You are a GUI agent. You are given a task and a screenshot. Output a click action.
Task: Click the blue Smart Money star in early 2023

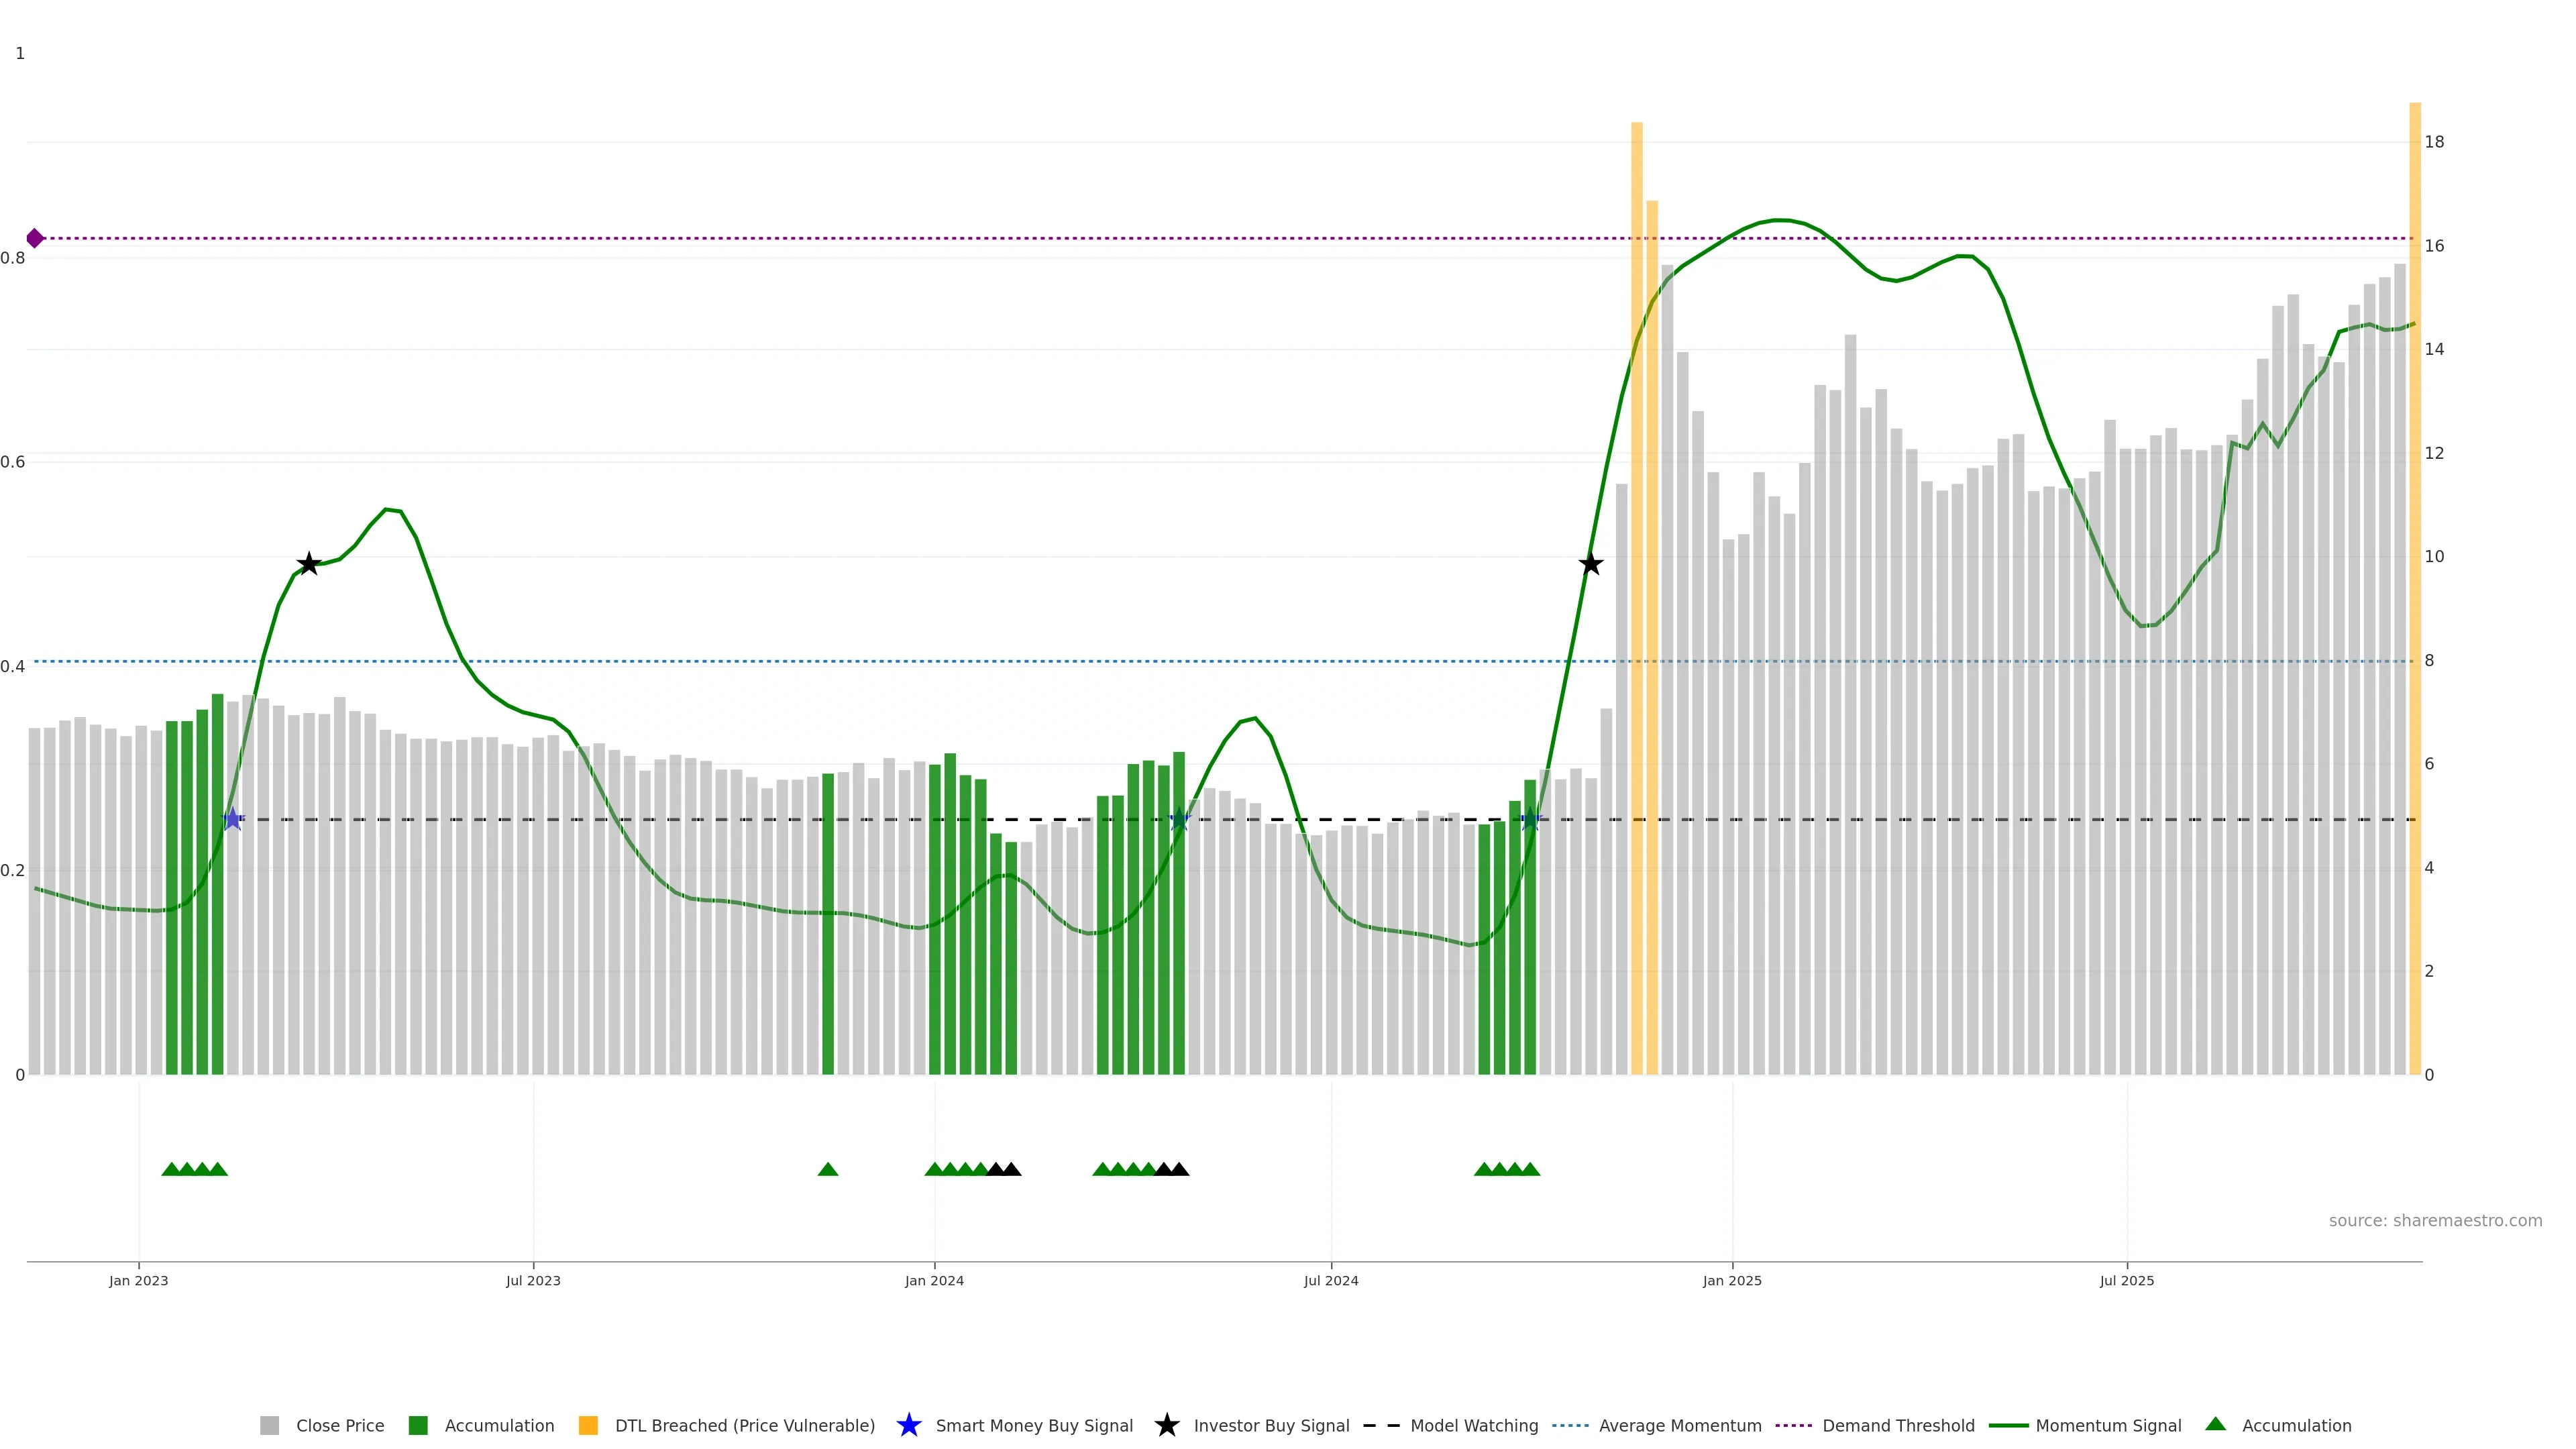(233, 819)
